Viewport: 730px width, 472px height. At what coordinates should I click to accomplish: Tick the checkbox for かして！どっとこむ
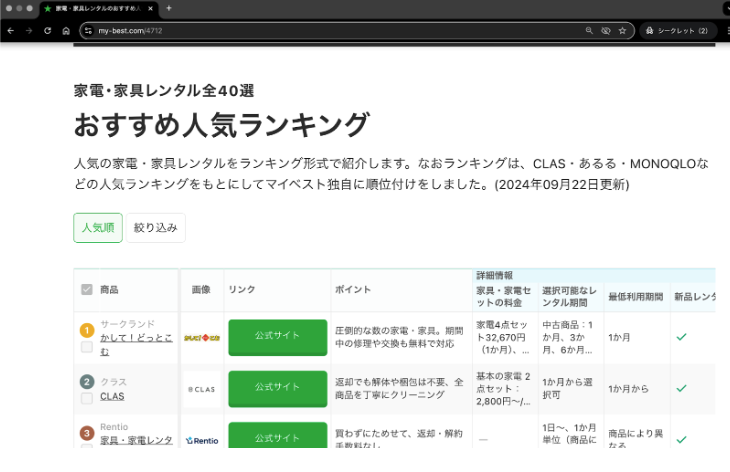tap(87, 347)
